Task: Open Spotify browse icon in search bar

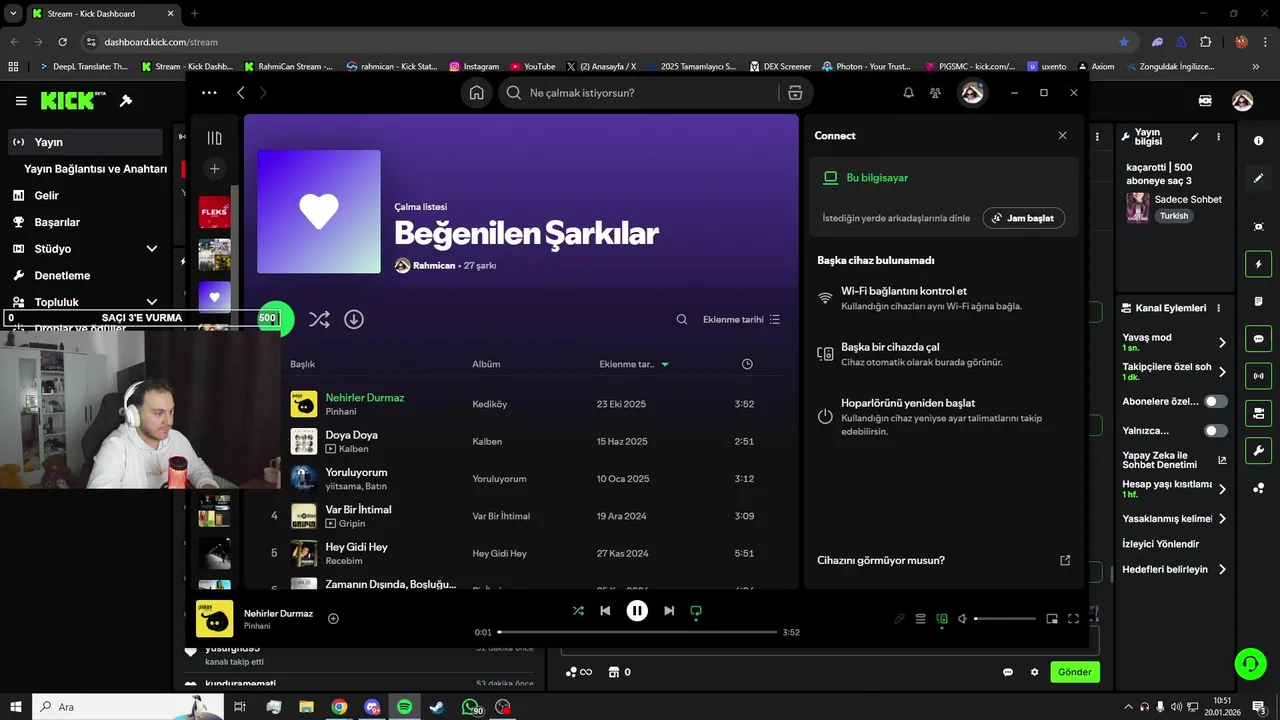Action: pyautogui.click(x=795, y=93)
